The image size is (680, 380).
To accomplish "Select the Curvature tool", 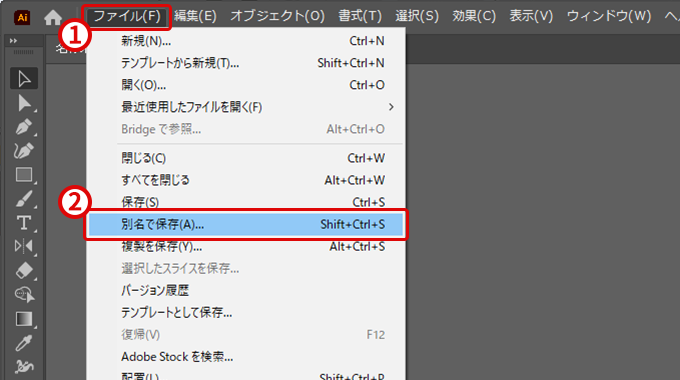I will pyautogui.click(x=24, y=151).
